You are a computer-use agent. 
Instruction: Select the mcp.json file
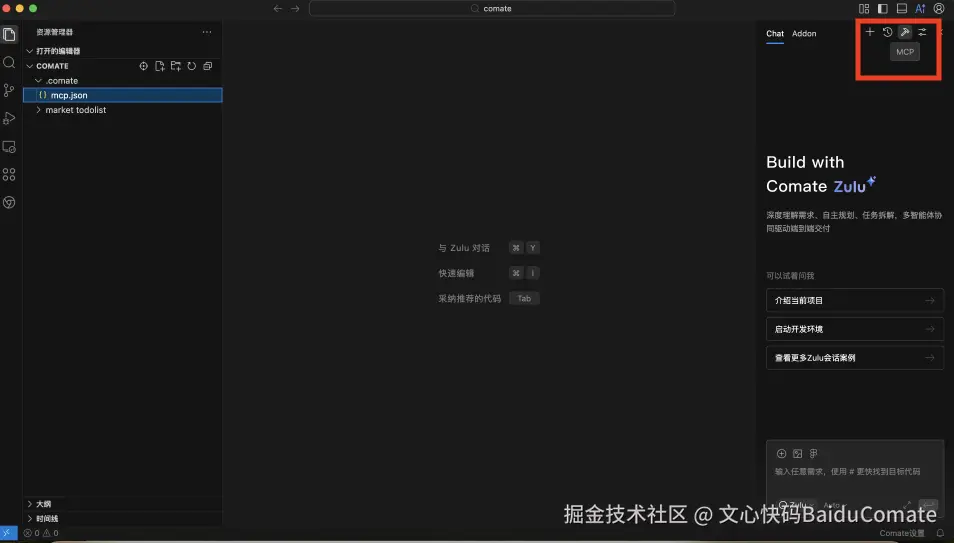122,95
